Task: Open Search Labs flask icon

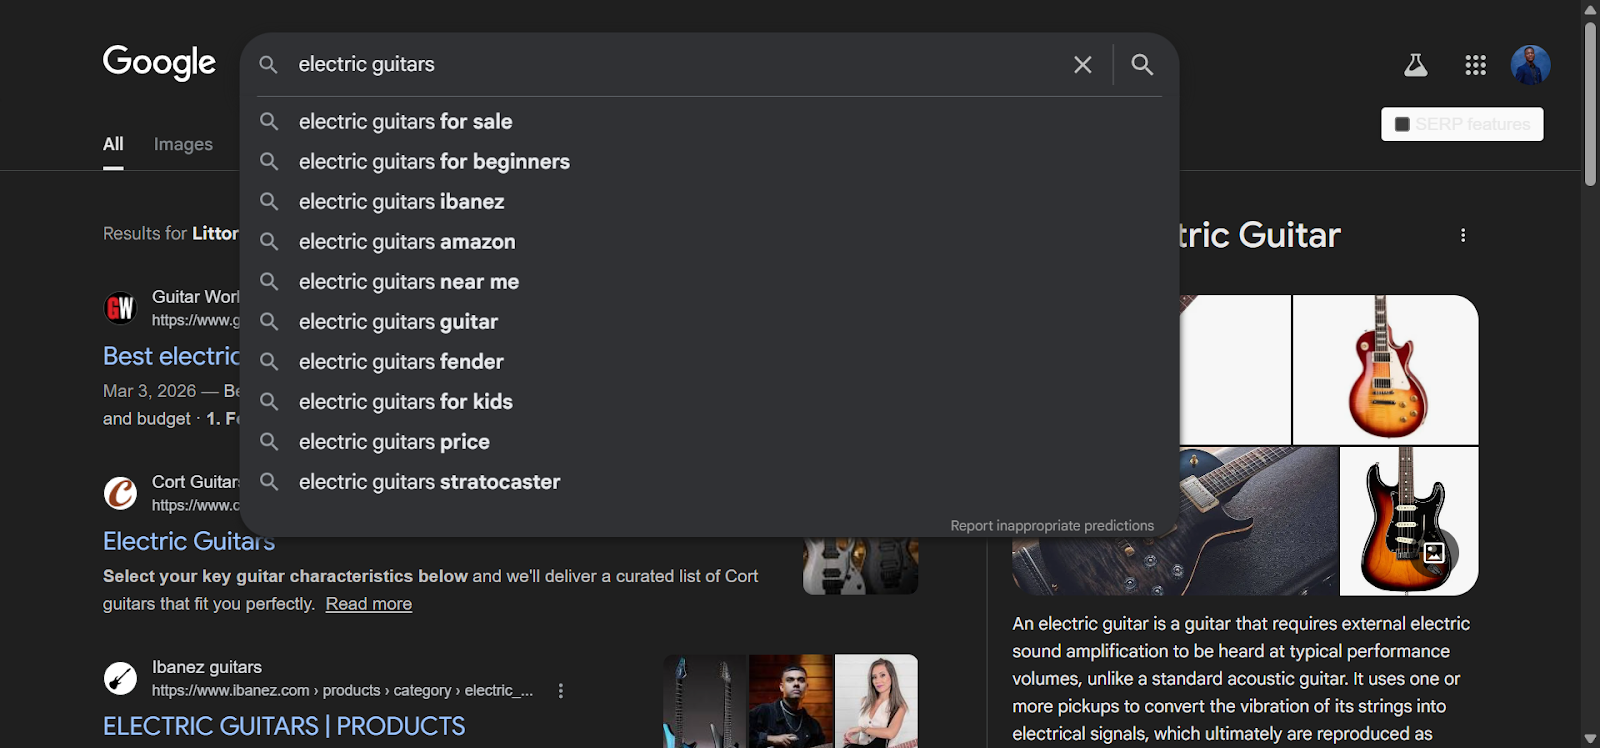Action: 1415,65
